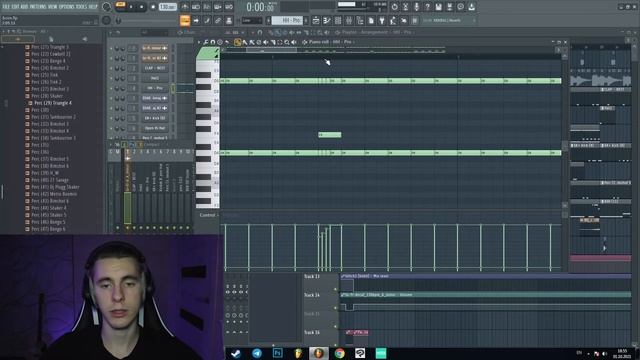Select the Open Hi Hat channel button
This screenshot has width=640, height=360.
[x=155, y=129]
